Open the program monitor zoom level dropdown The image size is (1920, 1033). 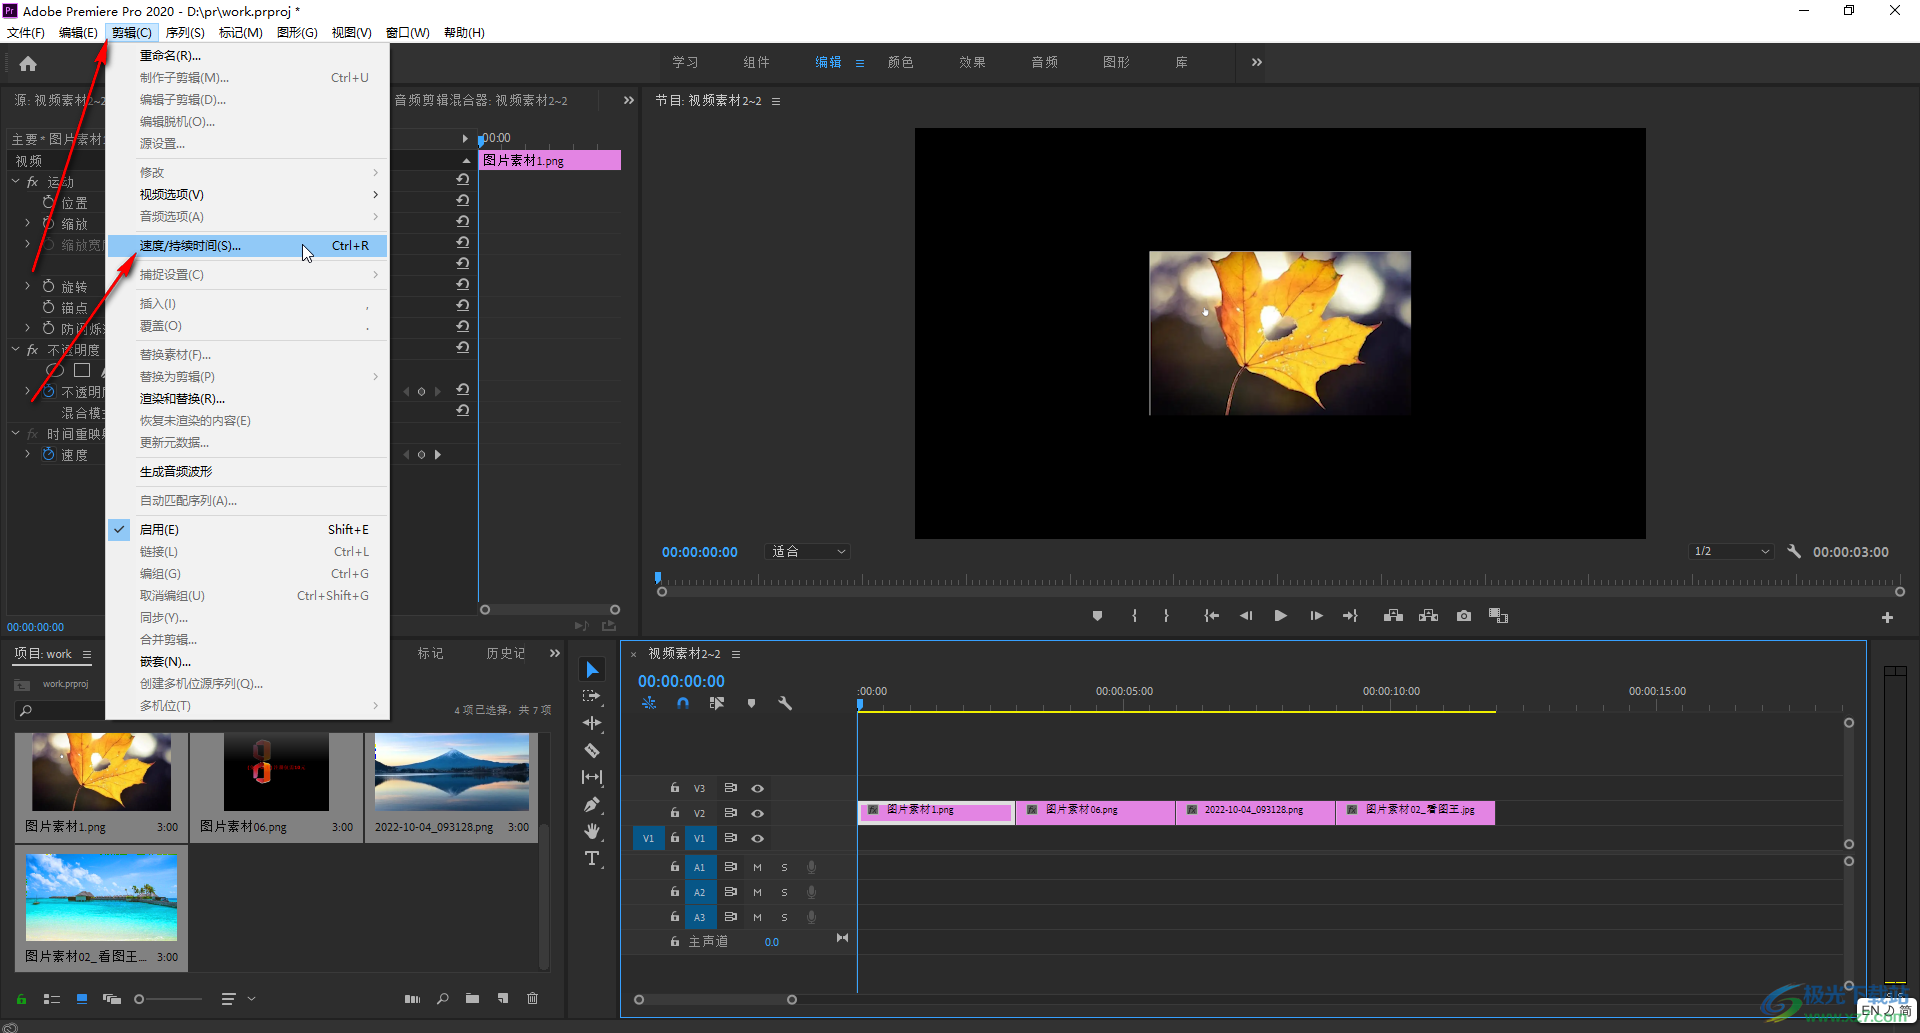click(807, 551)
